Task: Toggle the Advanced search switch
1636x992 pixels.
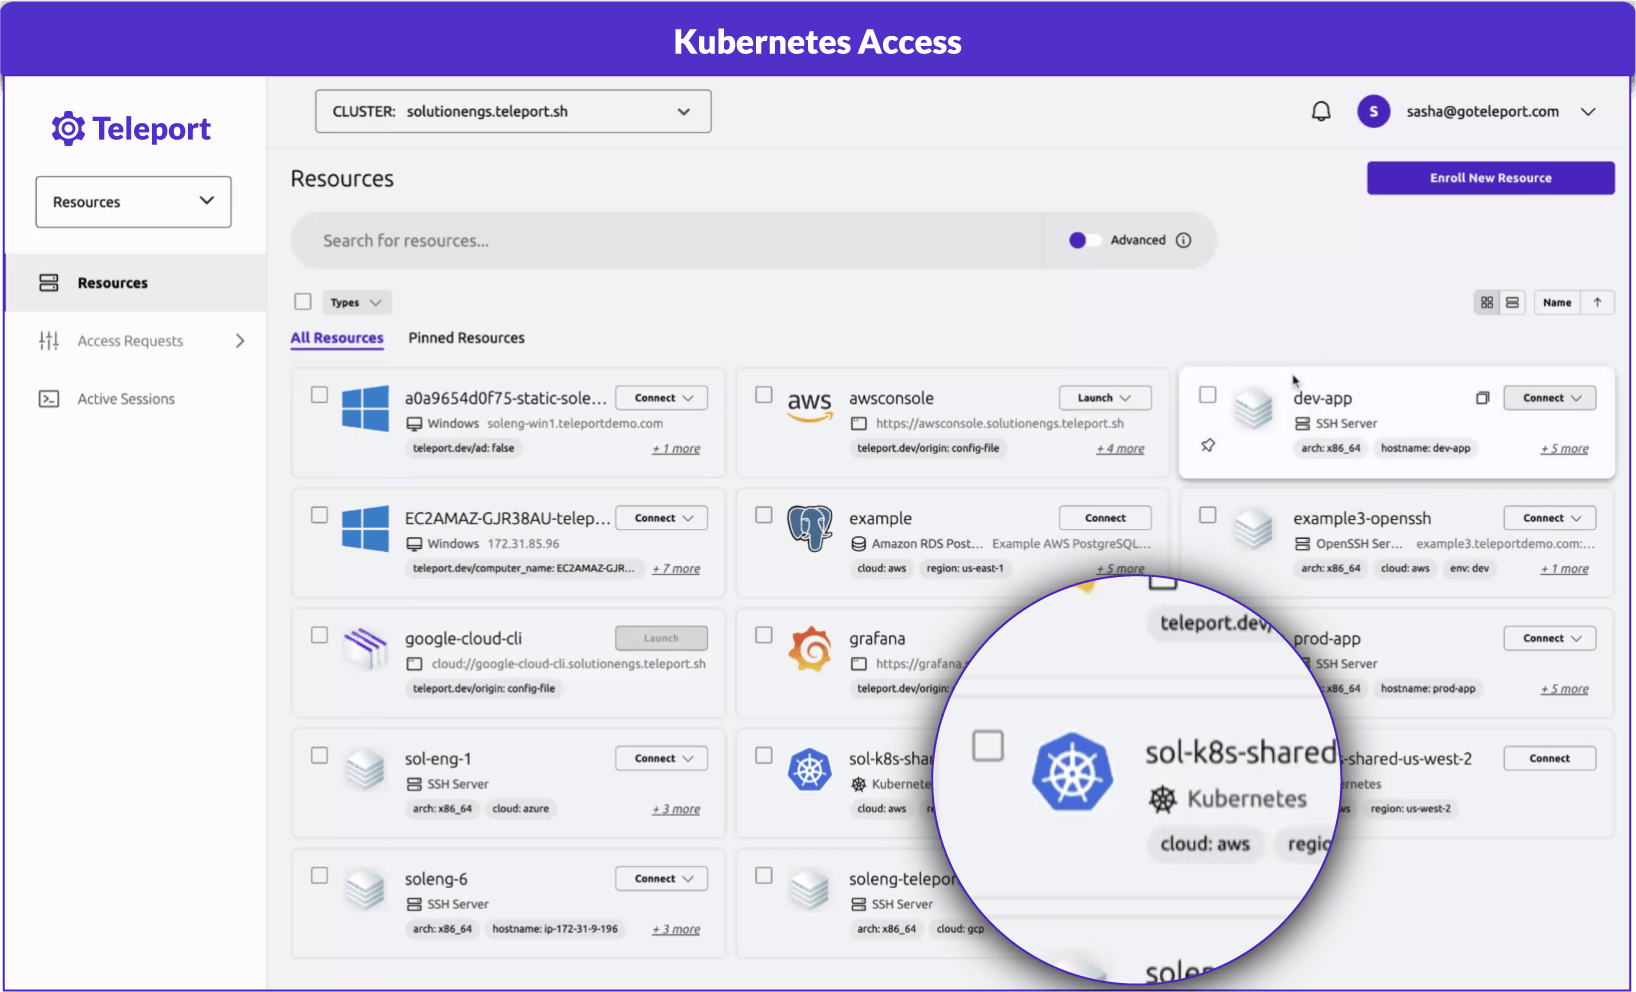Action: pyautogui.click(x=1084, y=240)
